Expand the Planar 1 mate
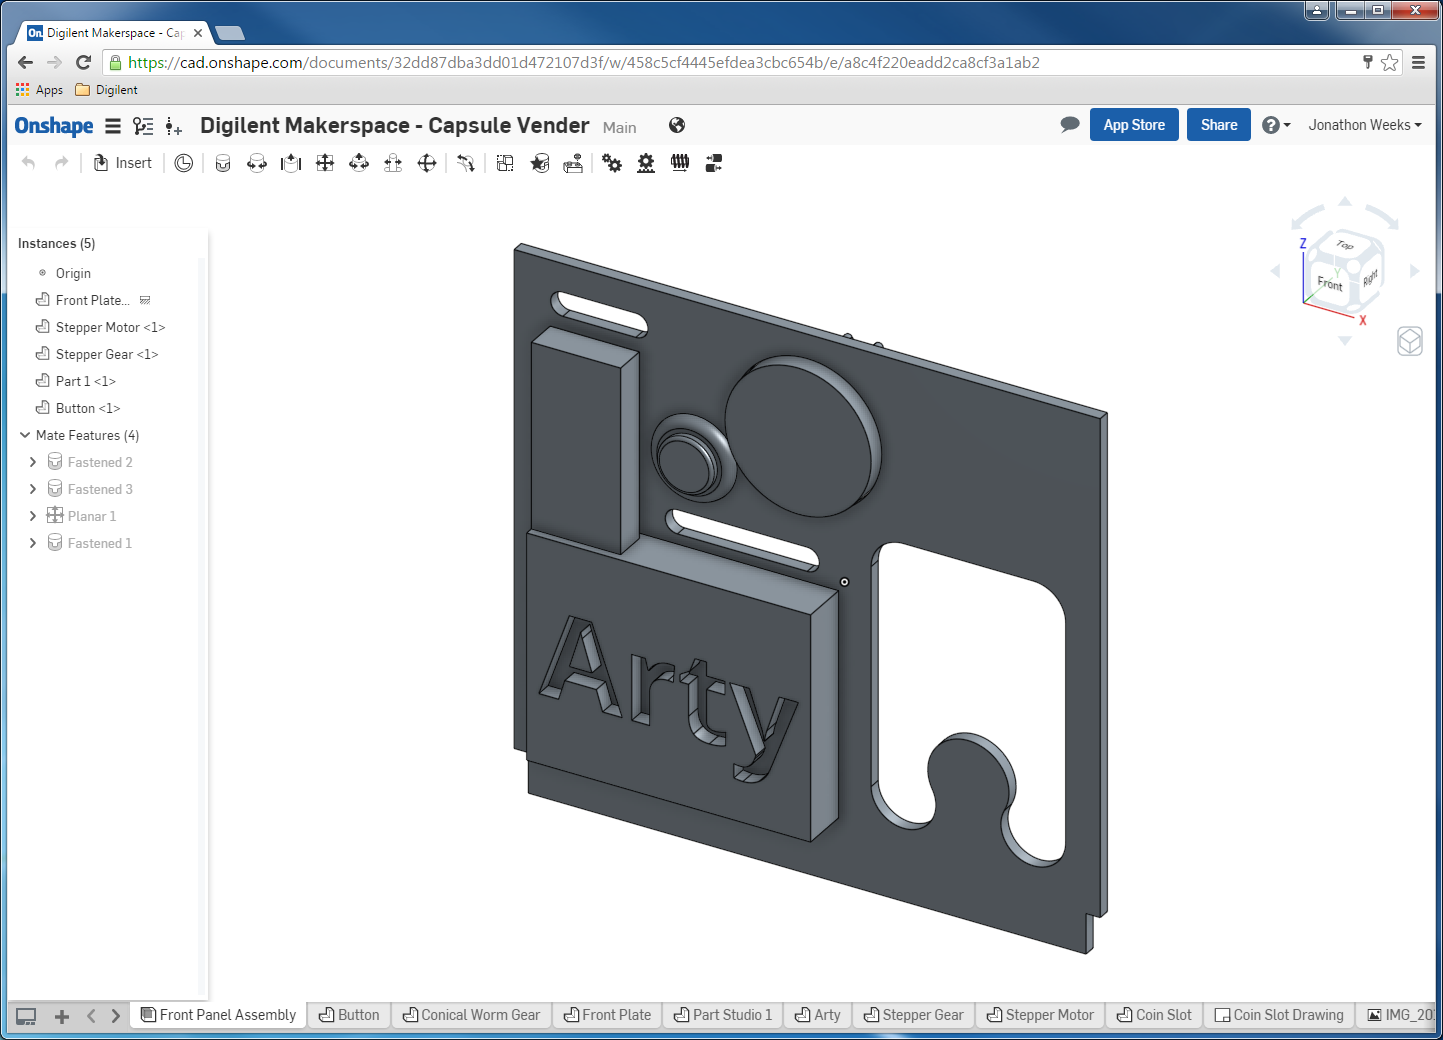Viewport: 1443px width, 1040px height. [33, 516]
